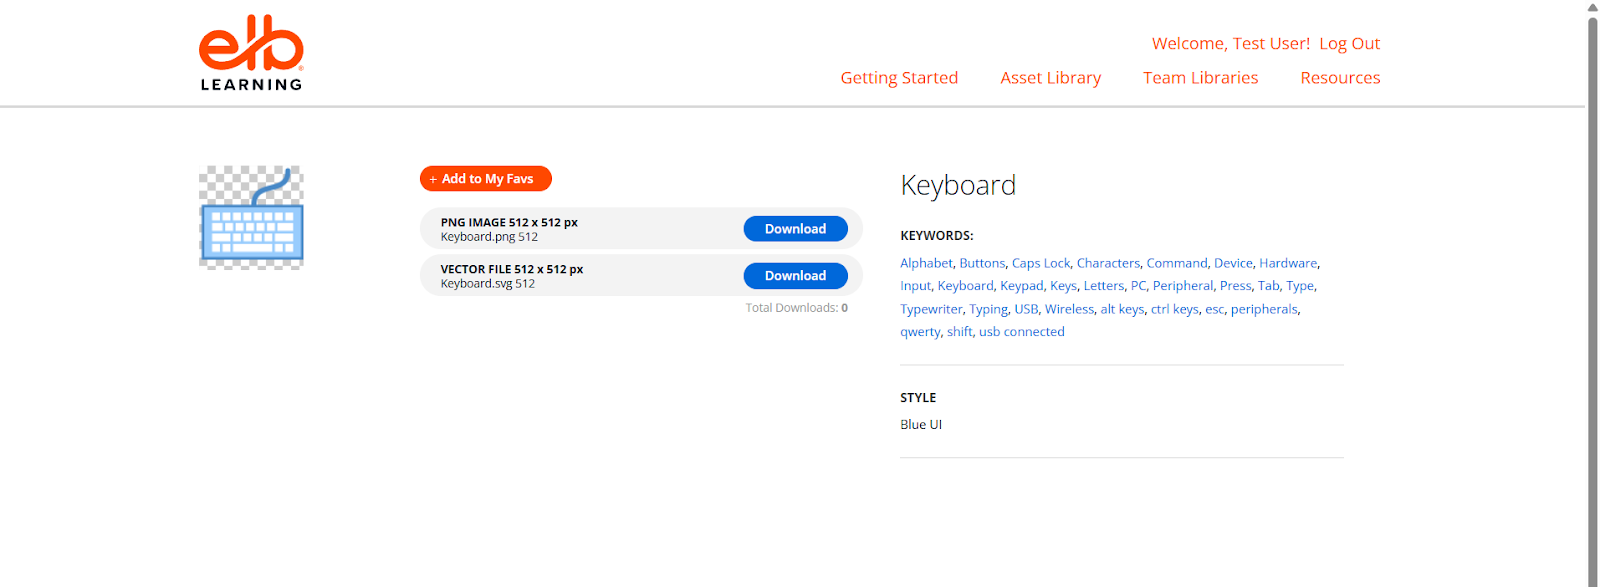Open the qwerty keyword link

920,332
